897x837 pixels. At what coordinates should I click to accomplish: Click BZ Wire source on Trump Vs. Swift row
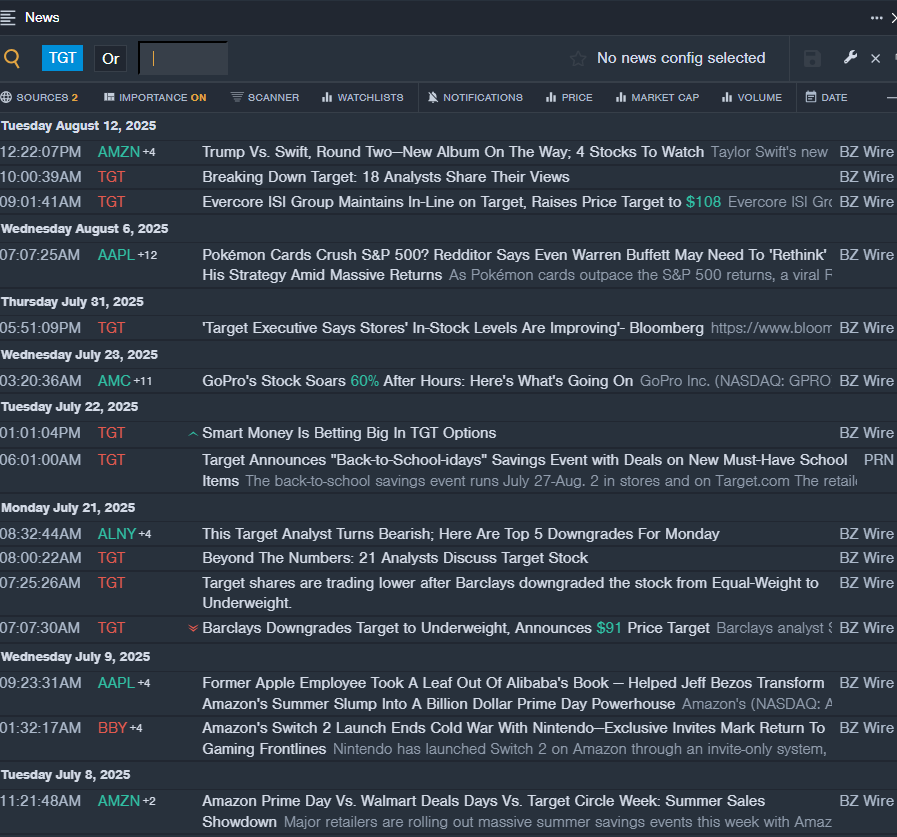[866, 152]
